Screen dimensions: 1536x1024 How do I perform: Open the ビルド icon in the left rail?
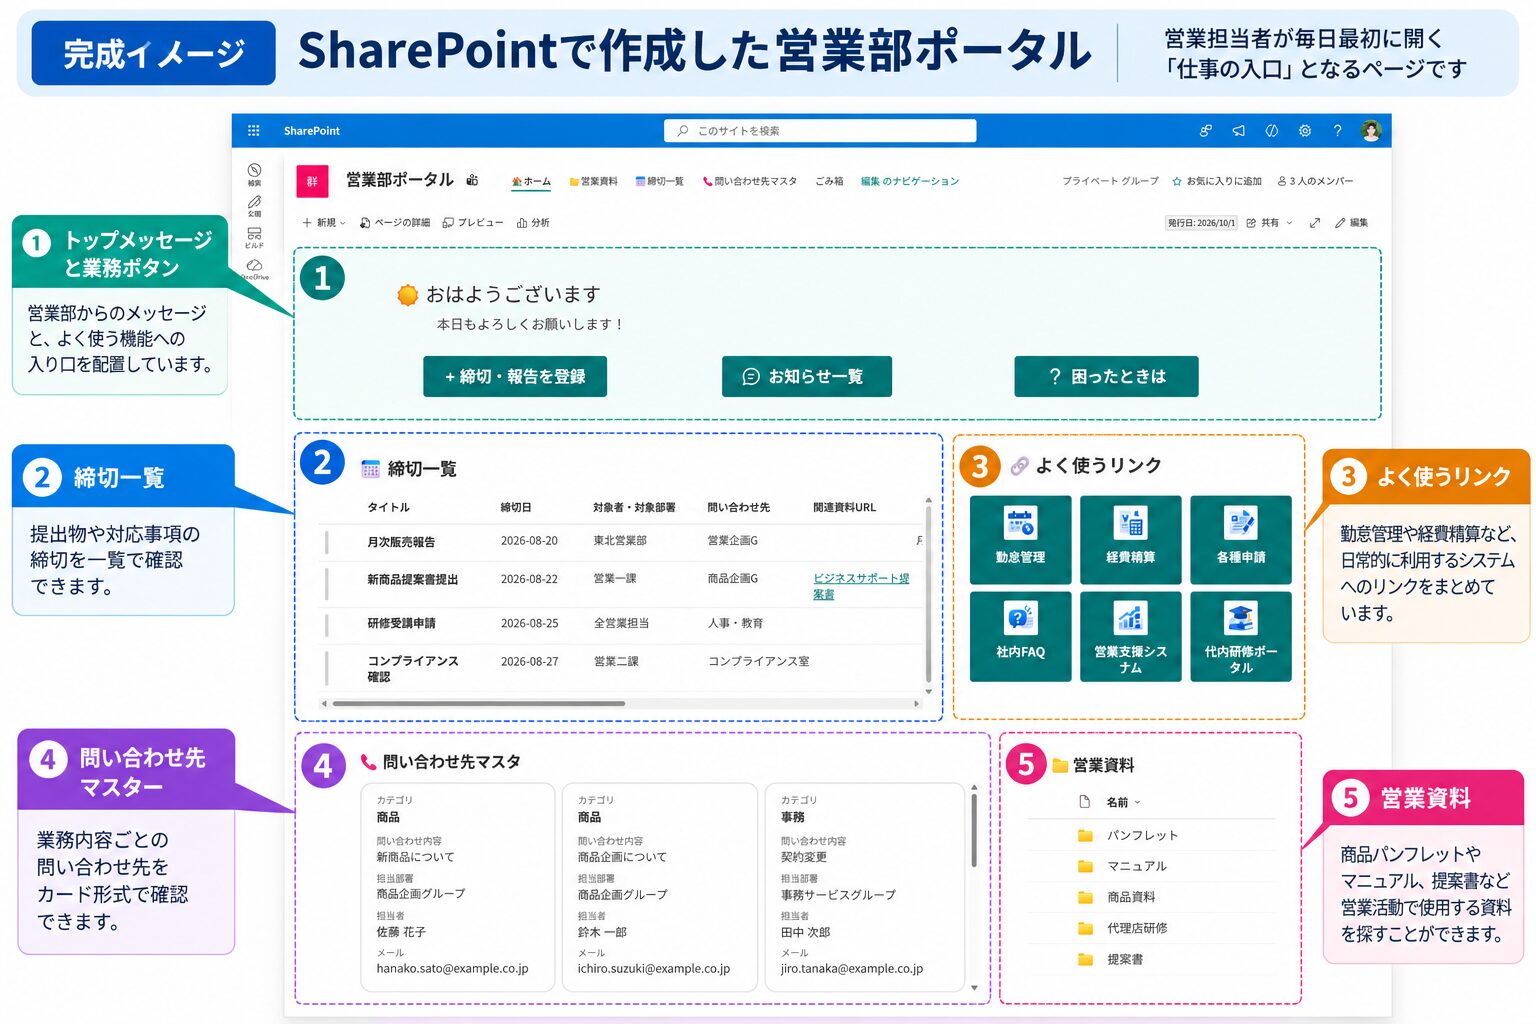254,237
